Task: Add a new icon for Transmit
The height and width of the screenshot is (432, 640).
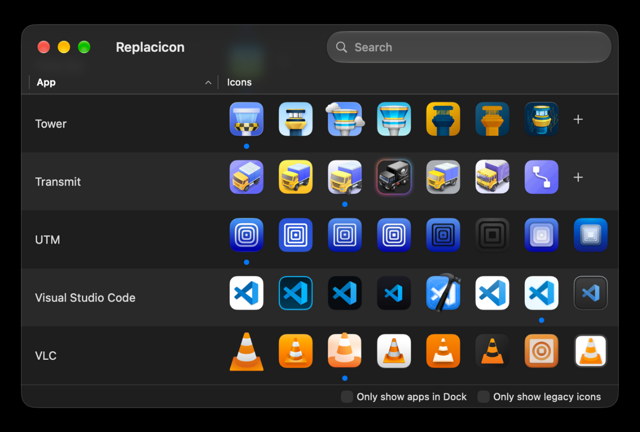Action: coord(578,177)
